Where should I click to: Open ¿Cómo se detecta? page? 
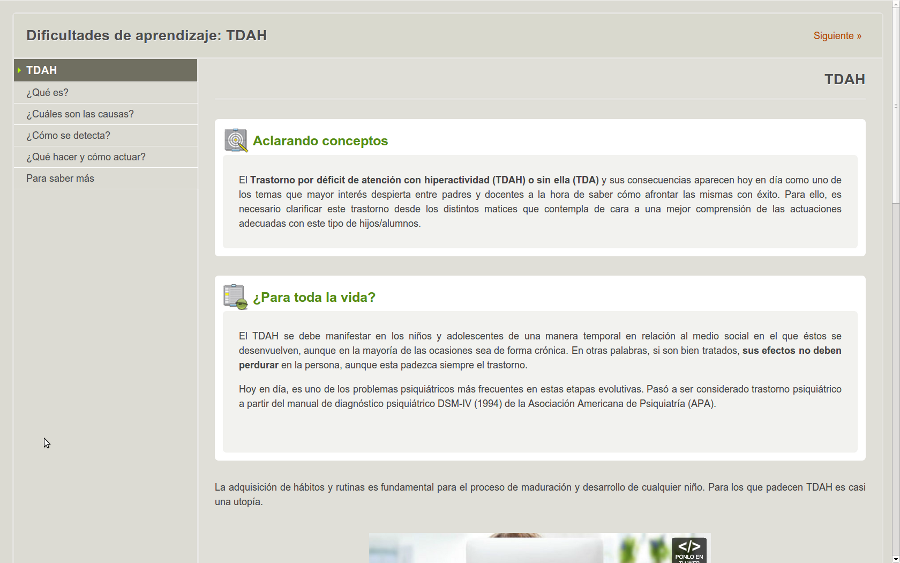coord(68,135)
